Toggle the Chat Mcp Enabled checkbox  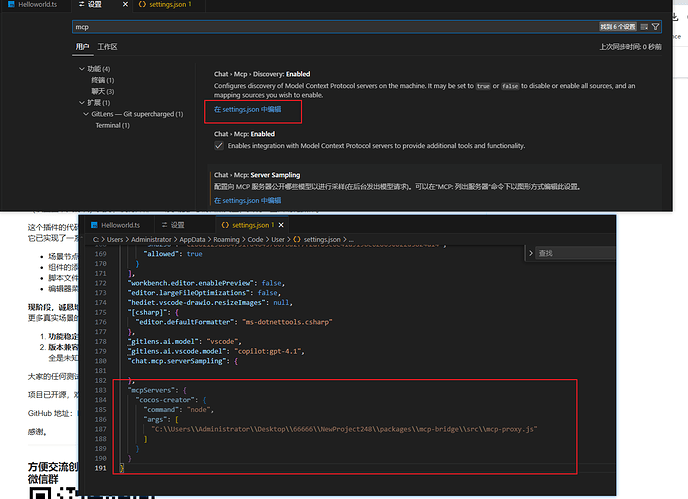click(220, 146)
